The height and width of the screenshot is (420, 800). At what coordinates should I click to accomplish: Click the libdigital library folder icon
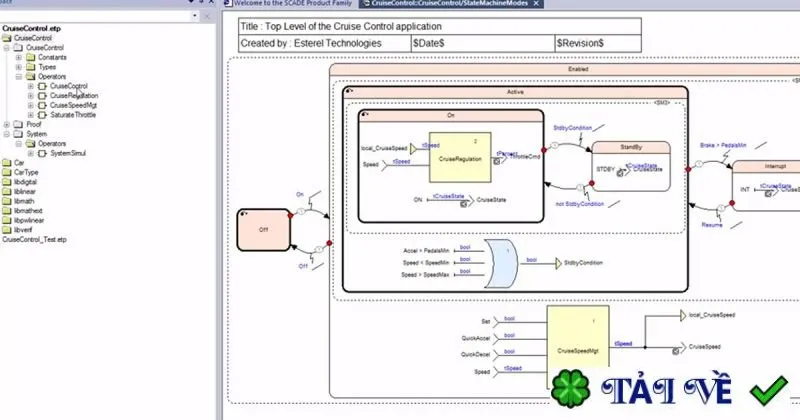[6, 182]
